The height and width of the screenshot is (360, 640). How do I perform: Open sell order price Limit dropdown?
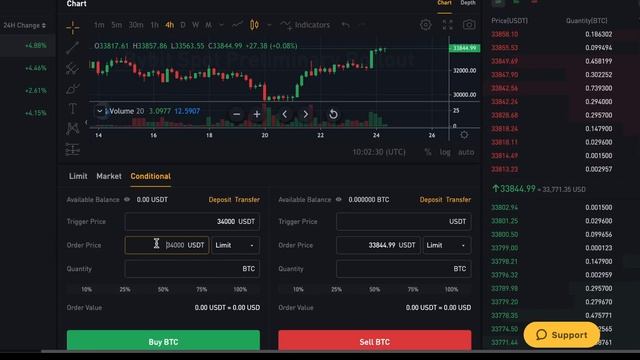(447, 245)
